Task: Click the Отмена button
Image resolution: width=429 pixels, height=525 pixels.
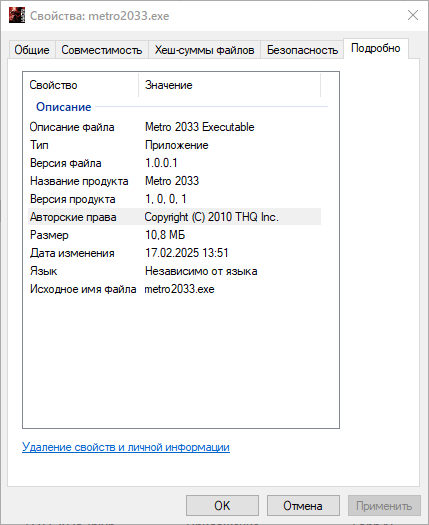Action: (x=303, y=506)
